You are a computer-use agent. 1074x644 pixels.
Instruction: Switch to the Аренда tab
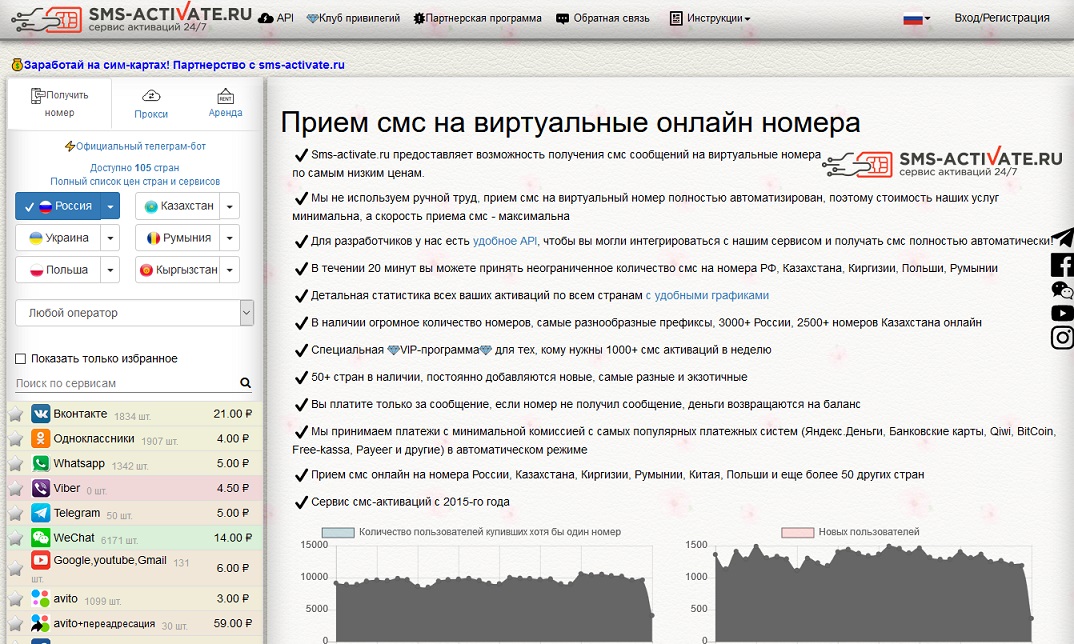225,104
